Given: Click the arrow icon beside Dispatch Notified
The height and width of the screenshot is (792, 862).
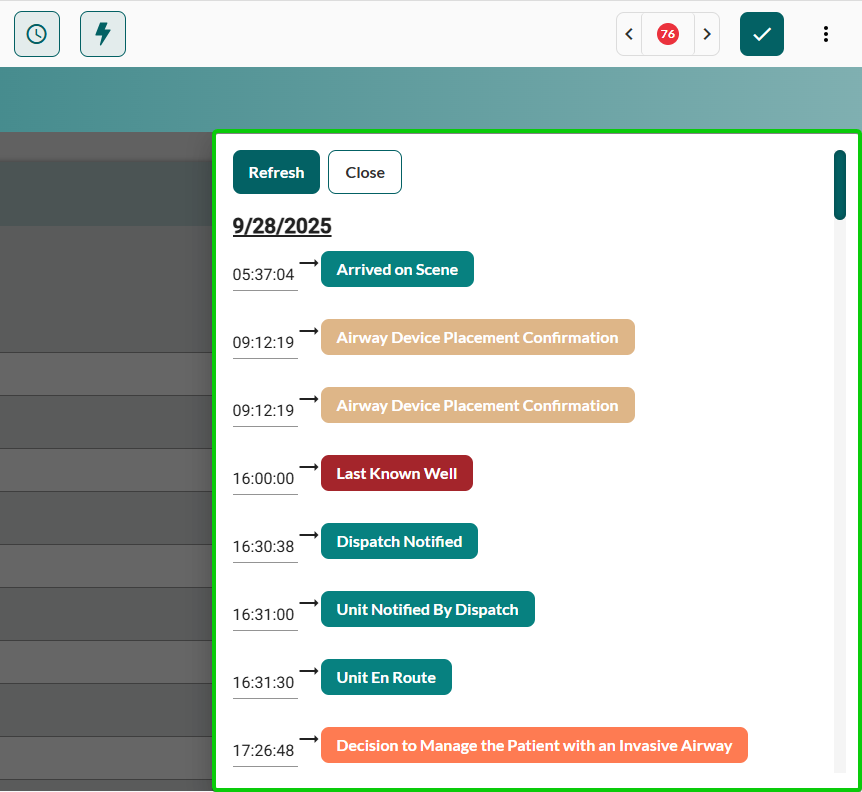Looking at the screenshot, I should [x=308, y=532].
